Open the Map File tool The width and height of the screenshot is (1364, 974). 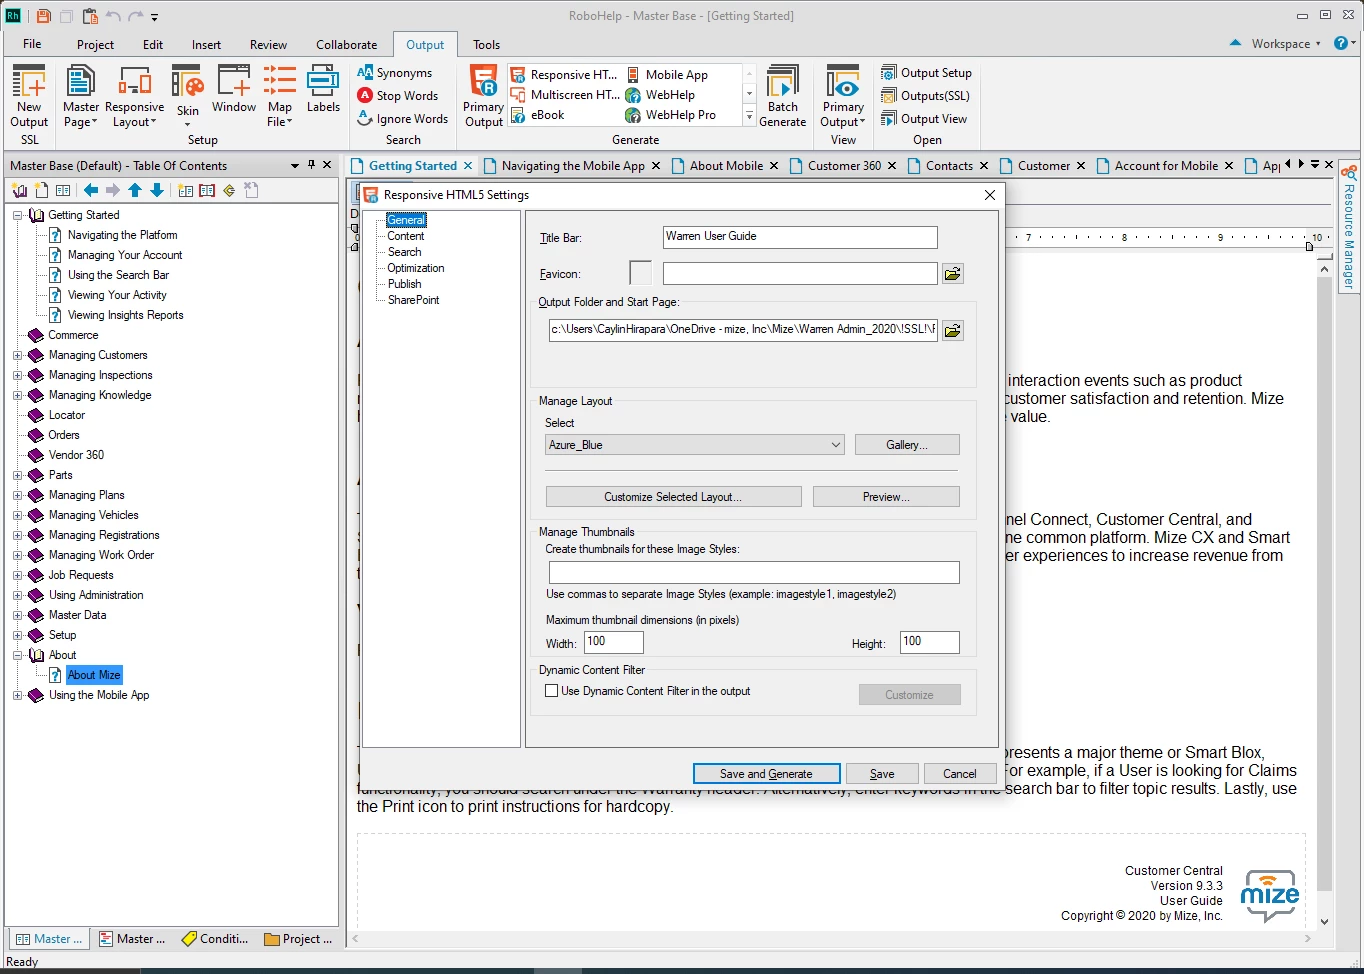coord(280,96)
